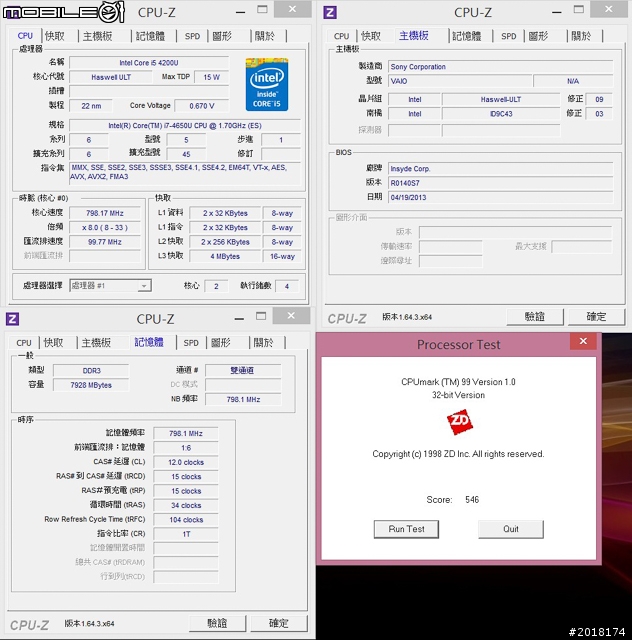Screen dimensions: 632x640
Task: Select CPU tab in the memory window
Action: 24,342
